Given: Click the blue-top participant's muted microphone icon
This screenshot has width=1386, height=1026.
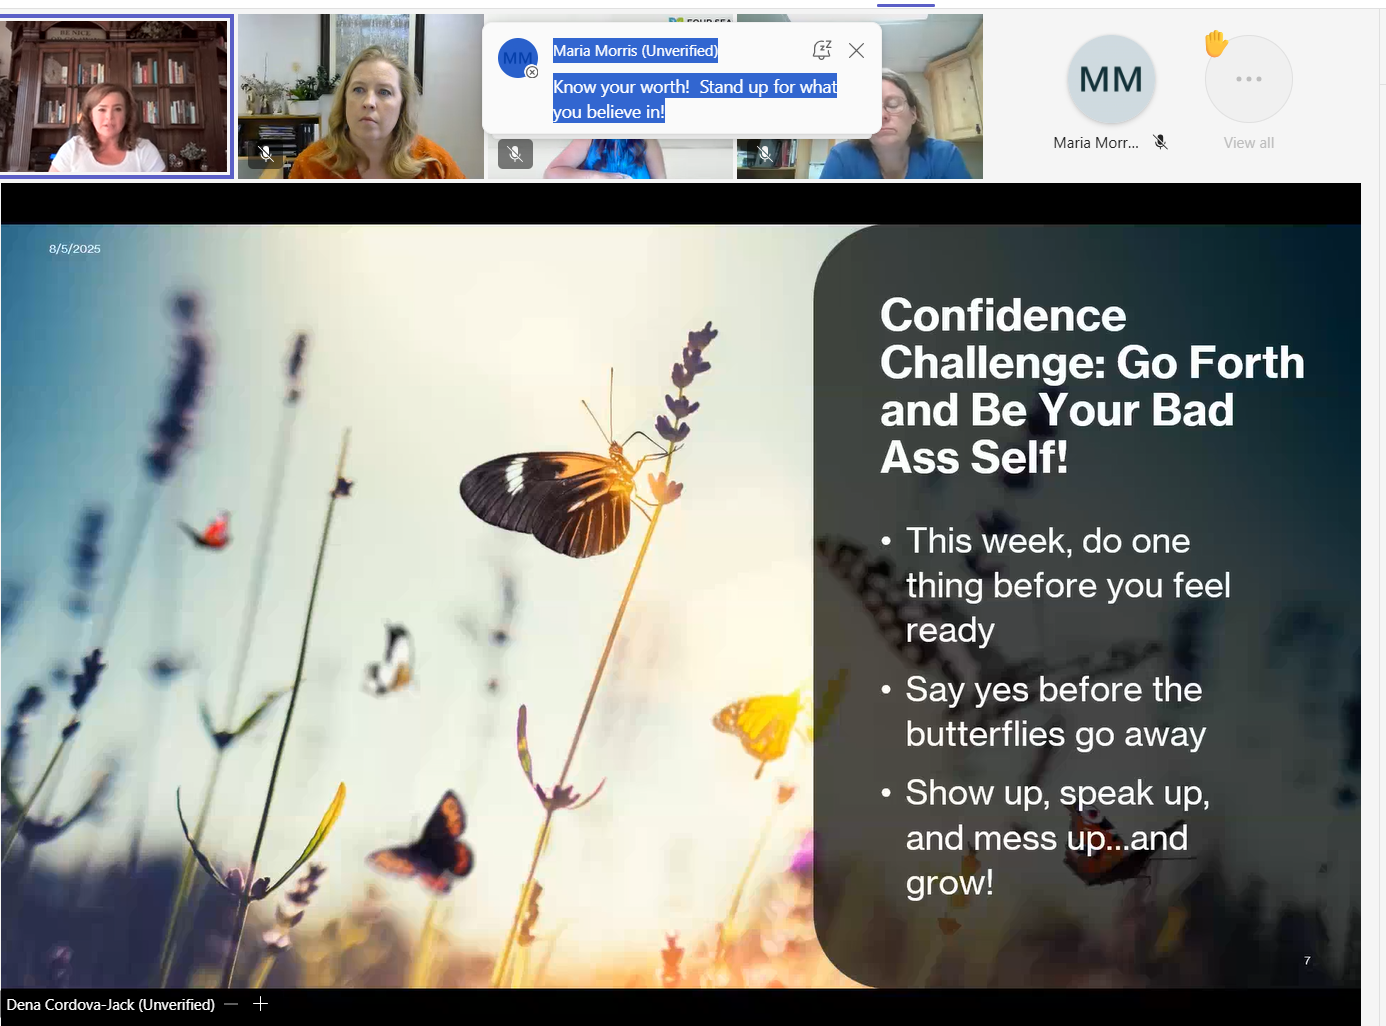Looking at the screenshot, I should 515,154.
